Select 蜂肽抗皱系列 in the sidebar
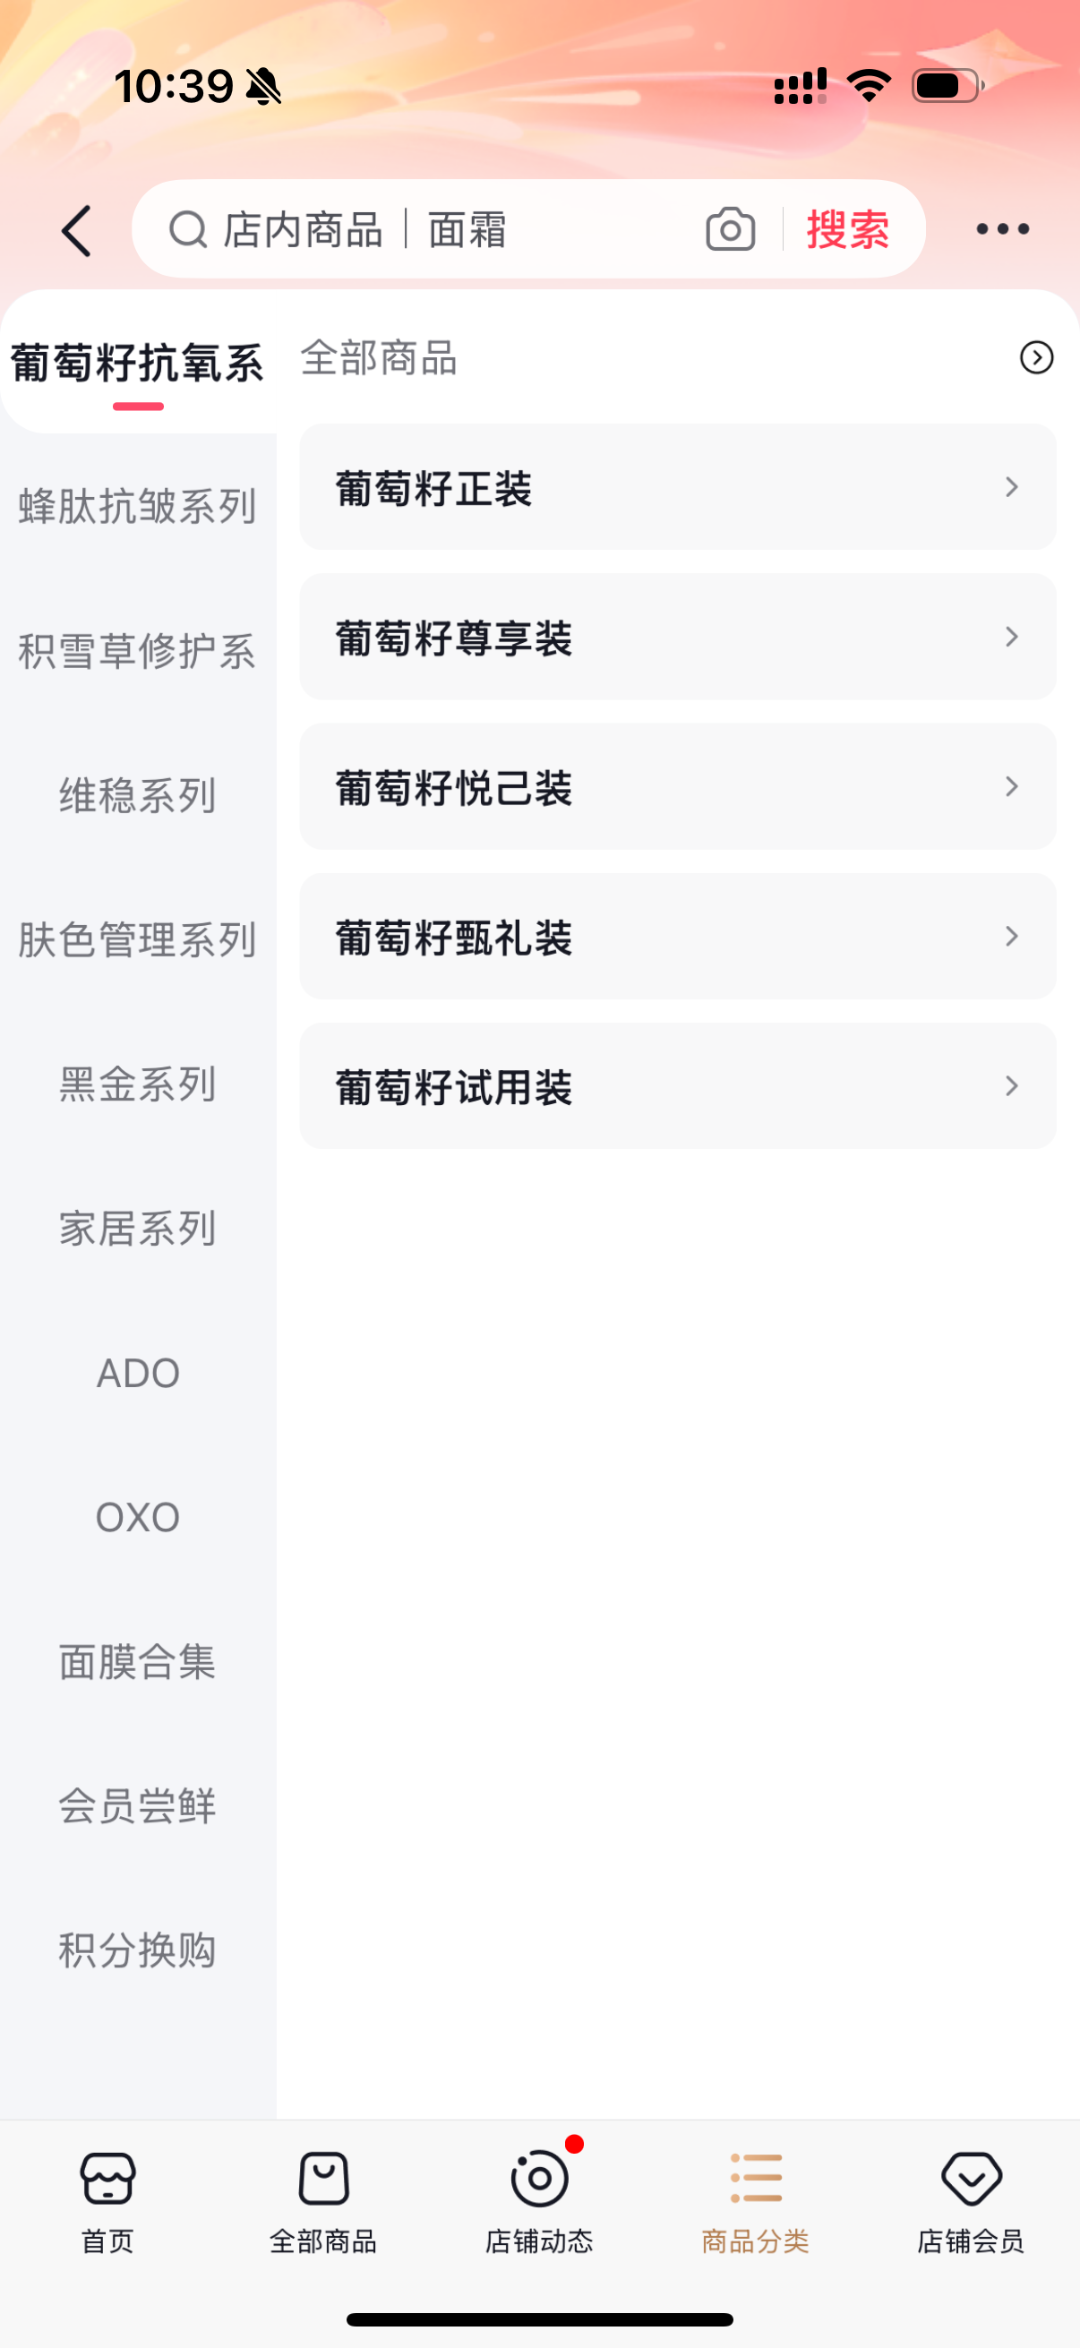The height and width of the screenshot is (2348, 1080). click(138, 506)
